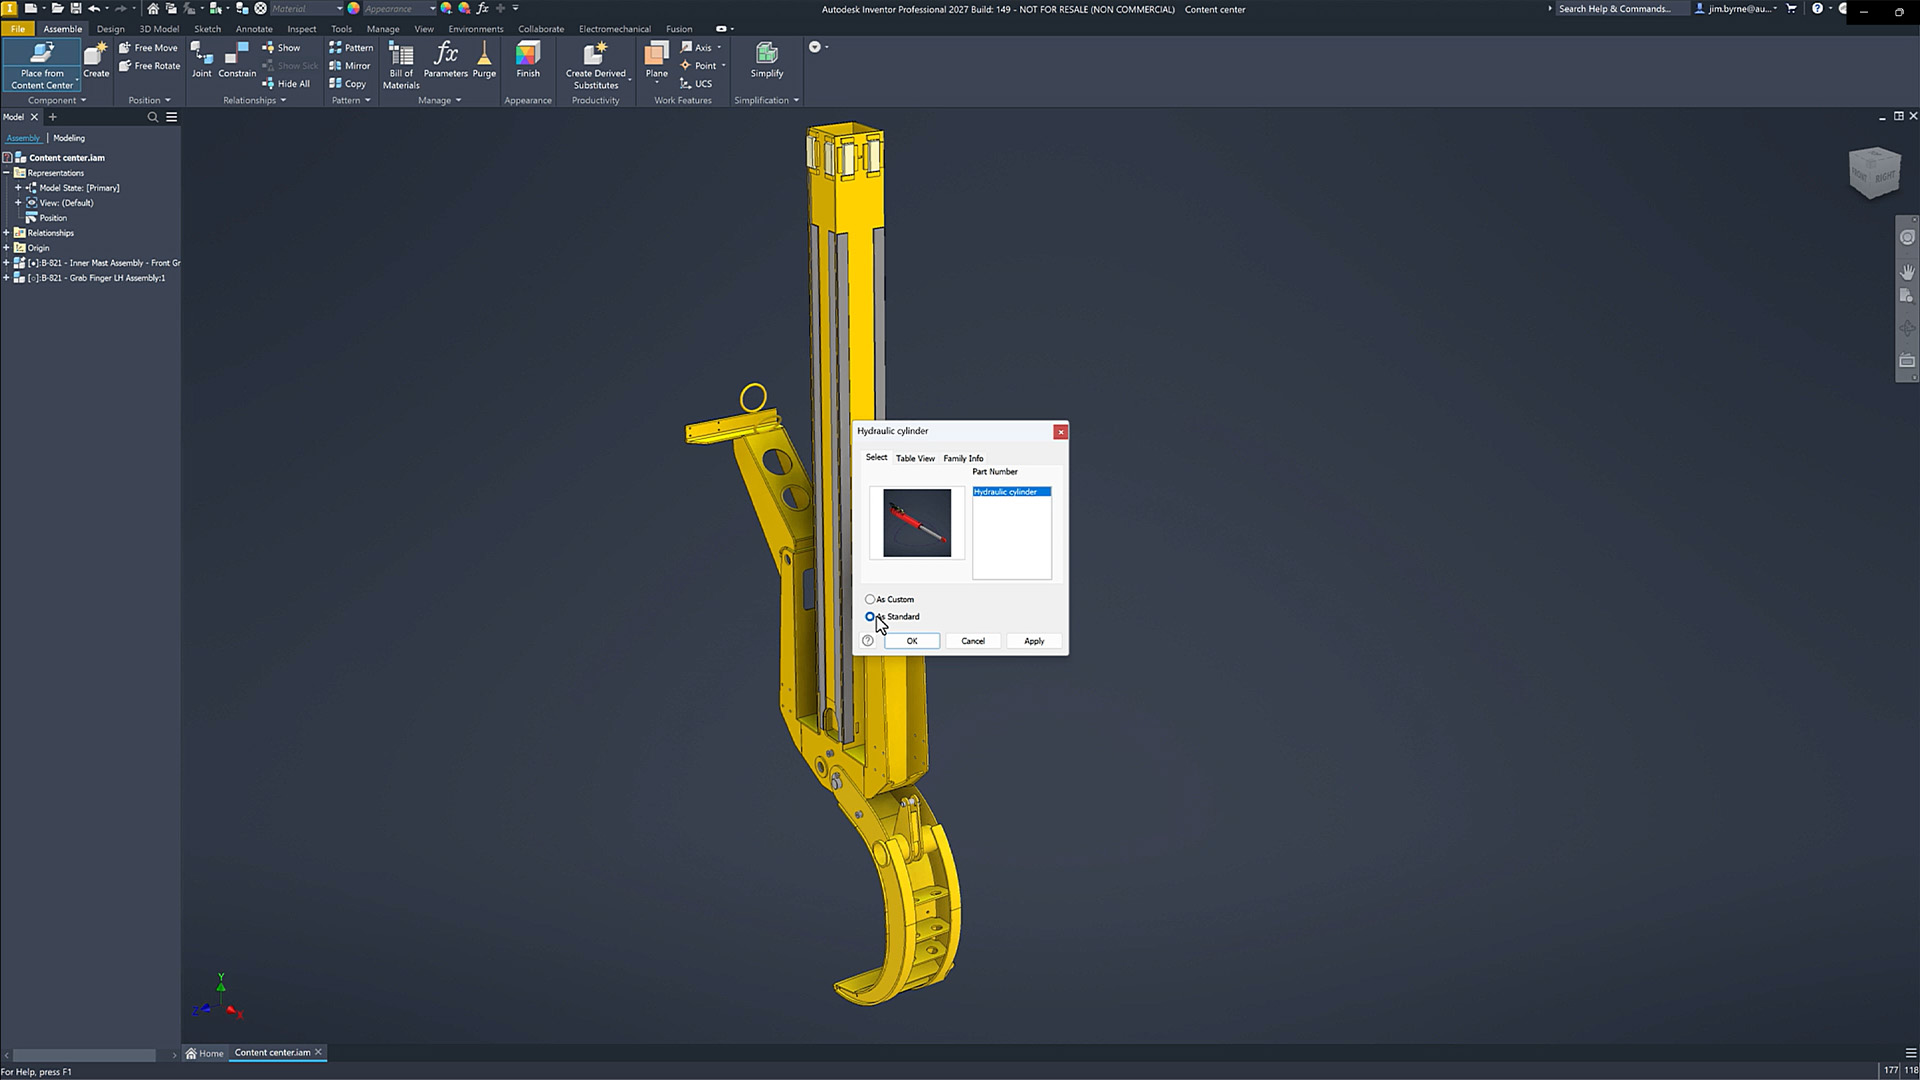Select the Joint tool
Image resolution: width=1920 pixels, height=1080 pixels.
(x=202, y=60)
